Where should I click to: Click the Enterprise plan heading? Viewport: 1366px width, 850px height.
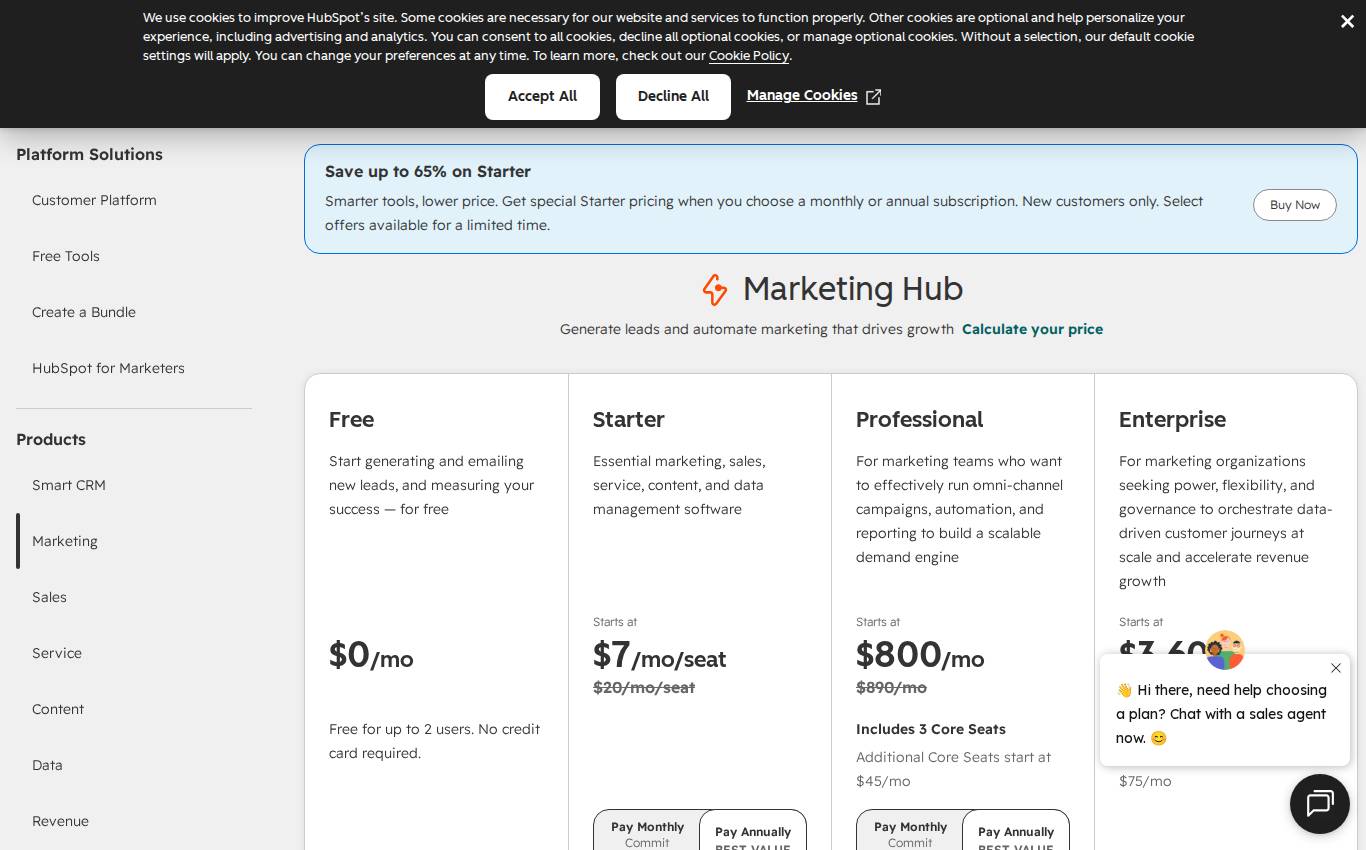(1172, 419)
